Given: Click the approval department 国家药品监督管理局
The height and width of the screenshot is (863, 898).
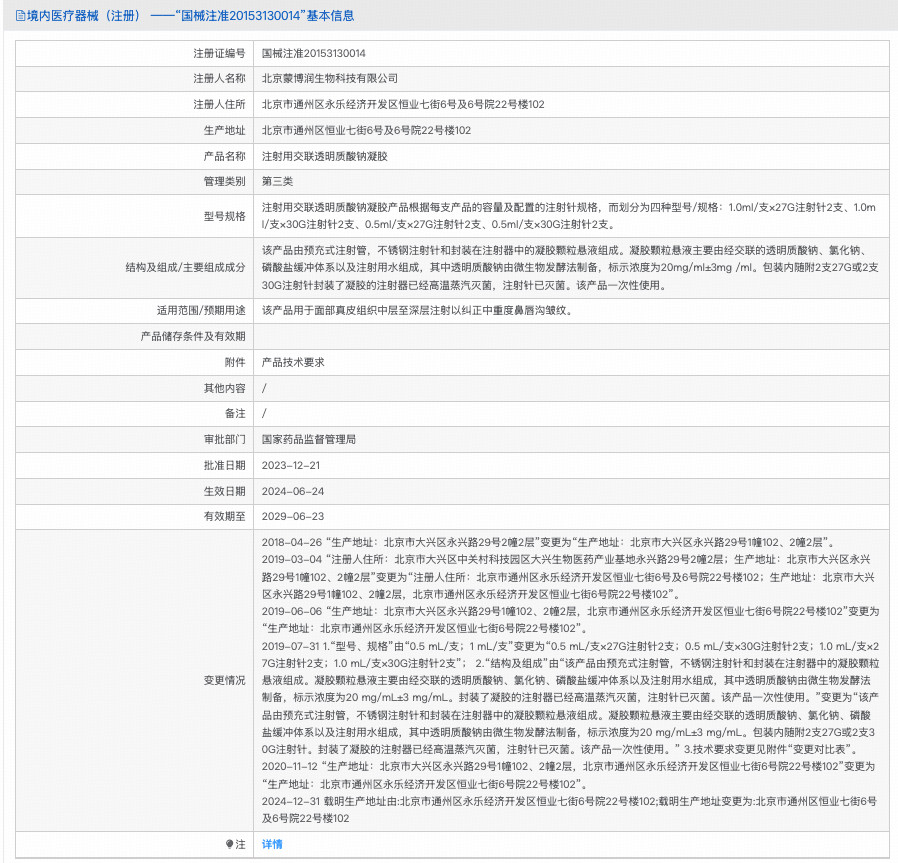Looking at the screenshot, I should [x=308, y=439].
